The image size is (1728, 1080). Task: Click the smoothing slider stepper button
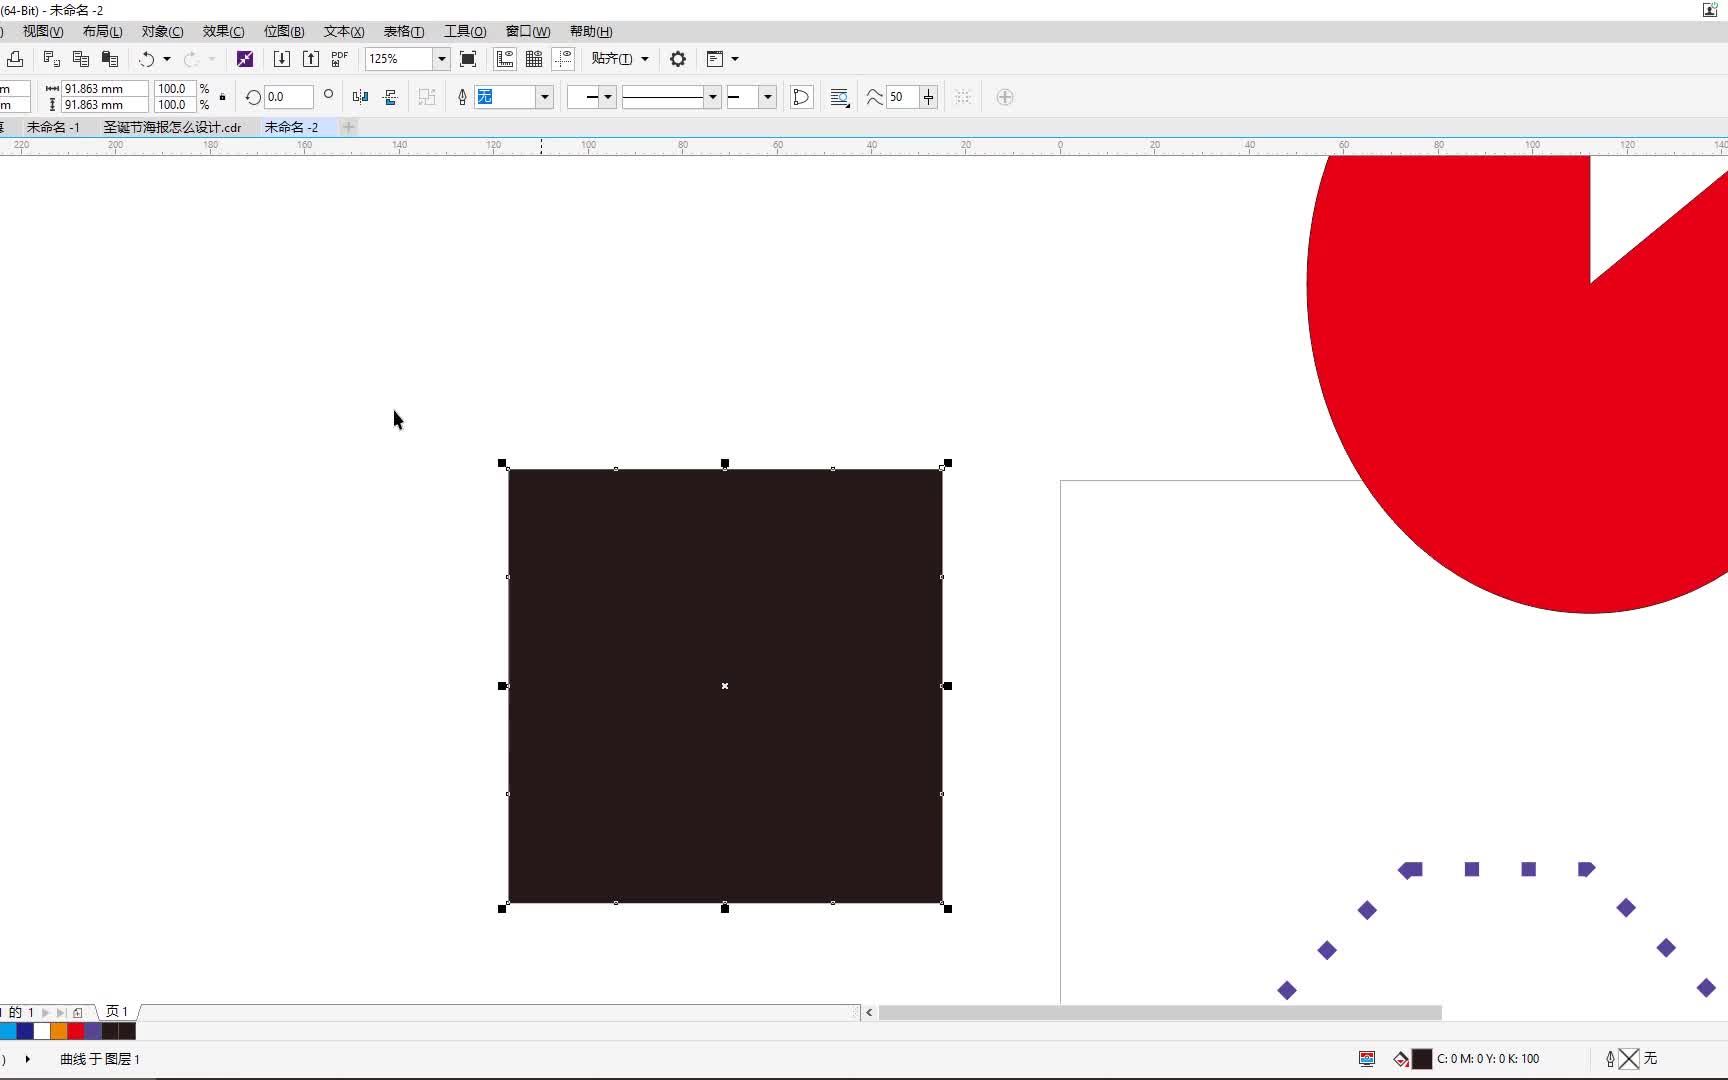(x=929, y=97)
